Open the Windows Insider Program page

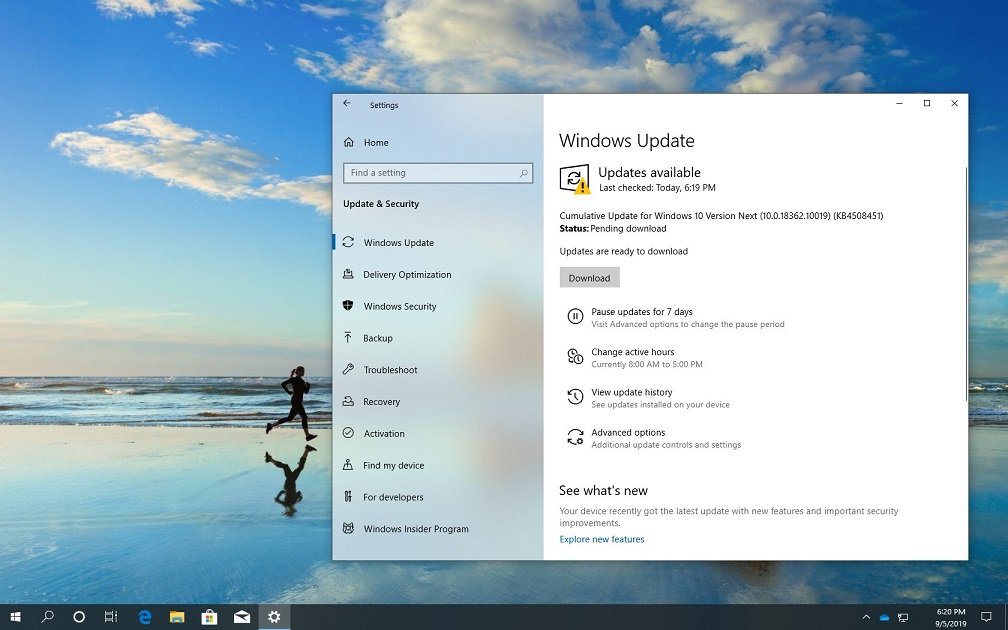[x=415, y=529]
